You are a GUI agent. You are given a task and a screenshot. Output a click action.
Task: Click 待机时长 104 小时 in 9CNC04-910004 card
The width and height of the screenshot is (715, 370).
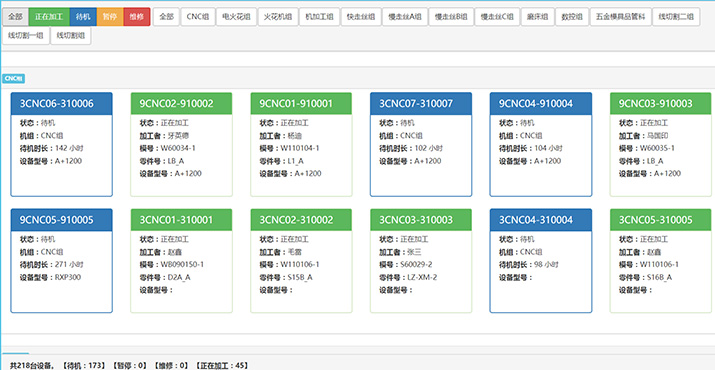tap(531, 148)
